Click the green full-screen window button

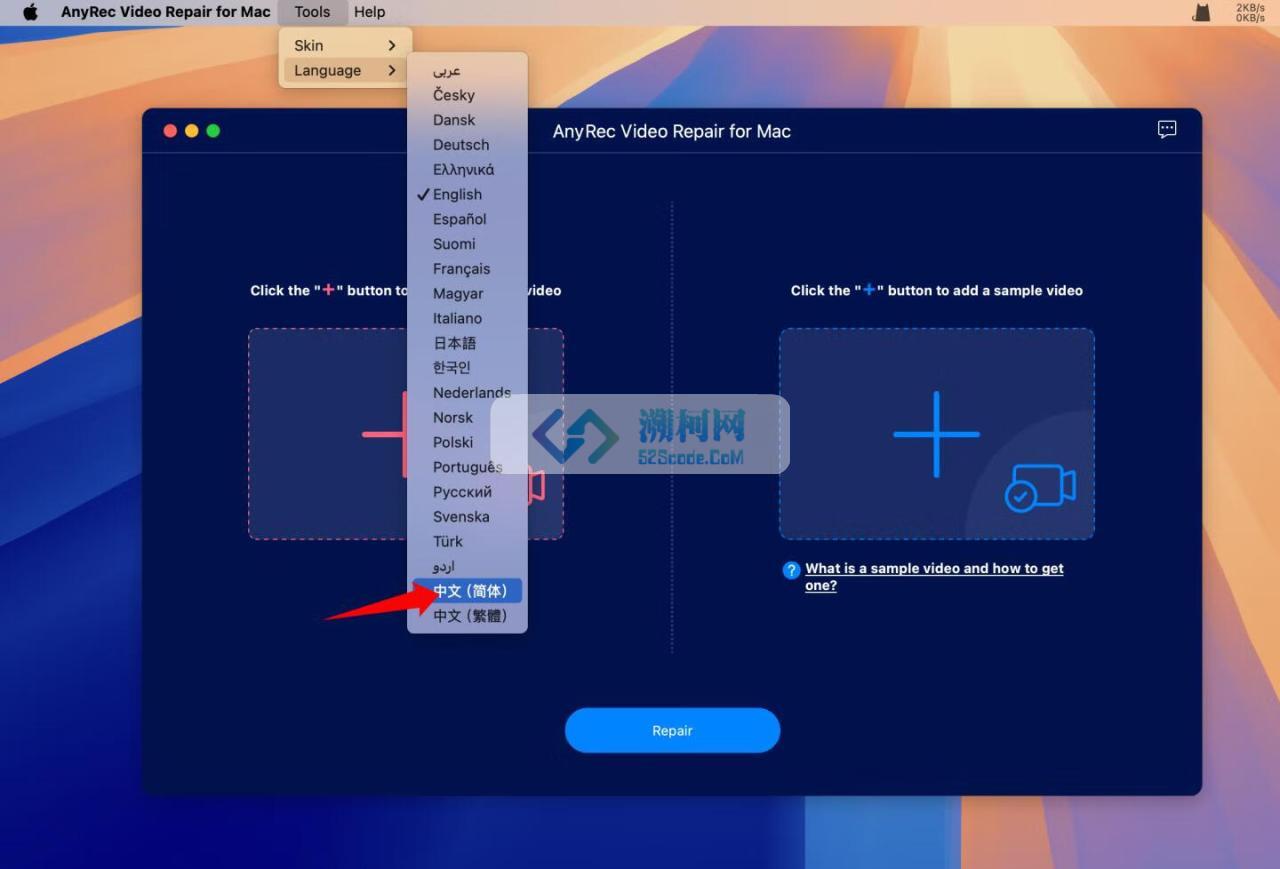tap(213, 131)
